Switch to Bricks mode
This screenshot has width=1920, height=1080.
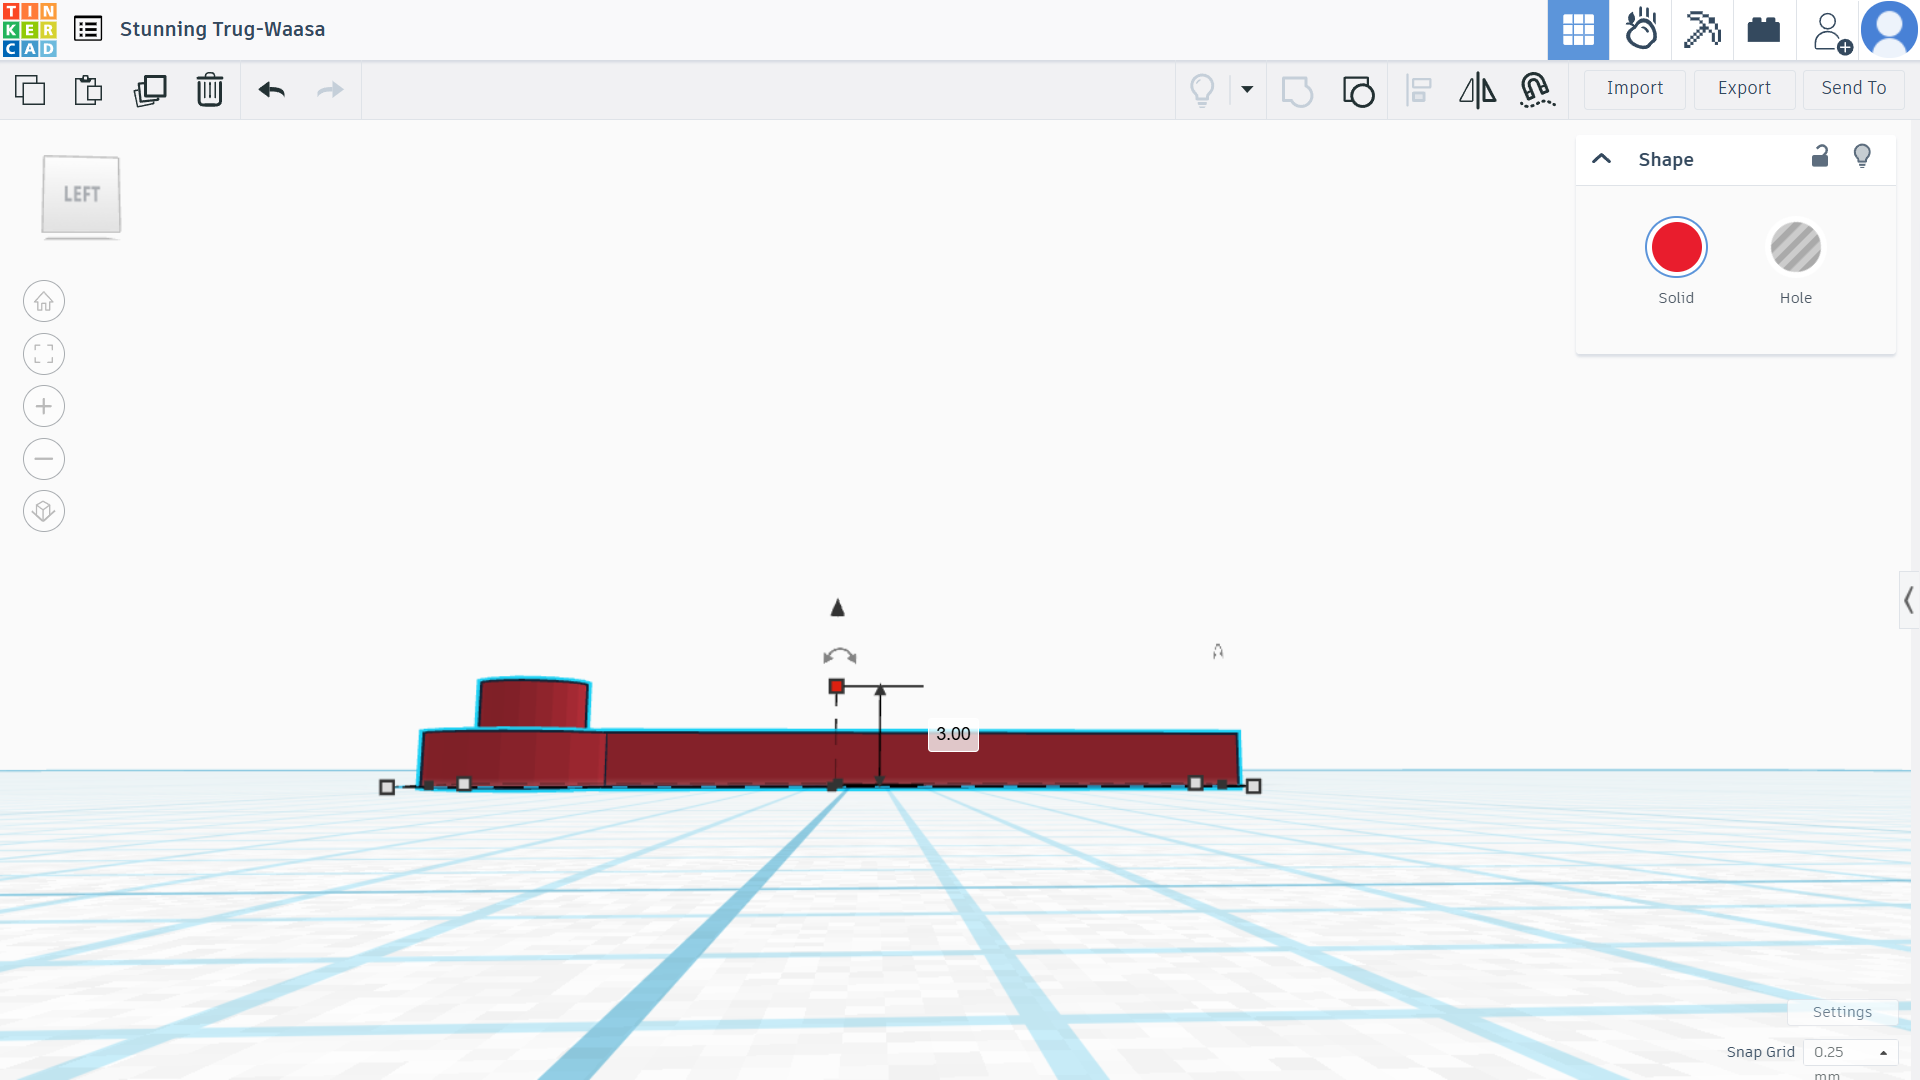[1764, 30]
